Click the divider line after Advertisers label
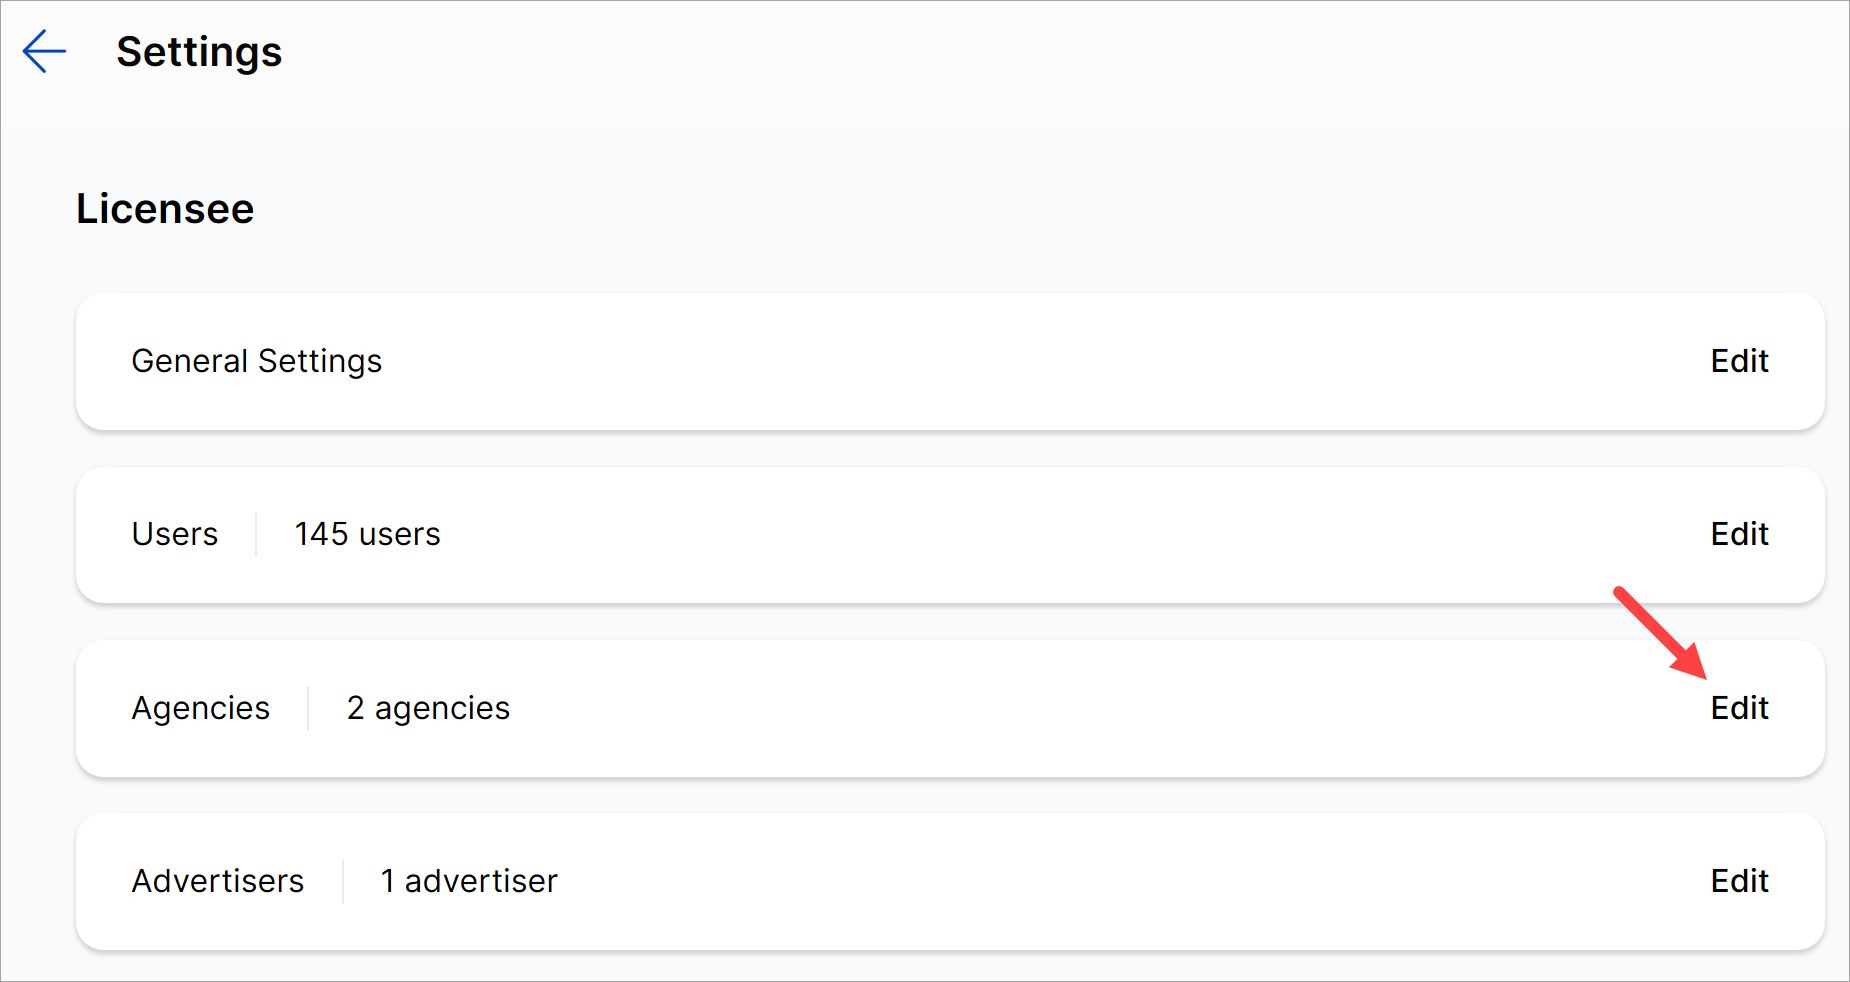This screenshot has height=982, width=1850. click(343, 881)
